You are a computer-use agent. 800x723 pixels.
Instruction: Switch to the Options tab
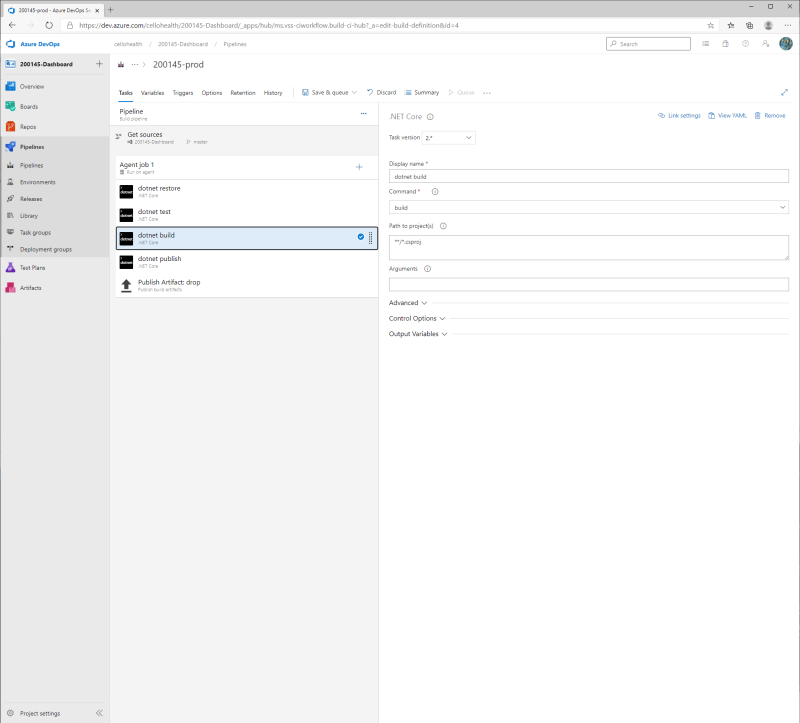pyautogui.click(x=212, y=93)
